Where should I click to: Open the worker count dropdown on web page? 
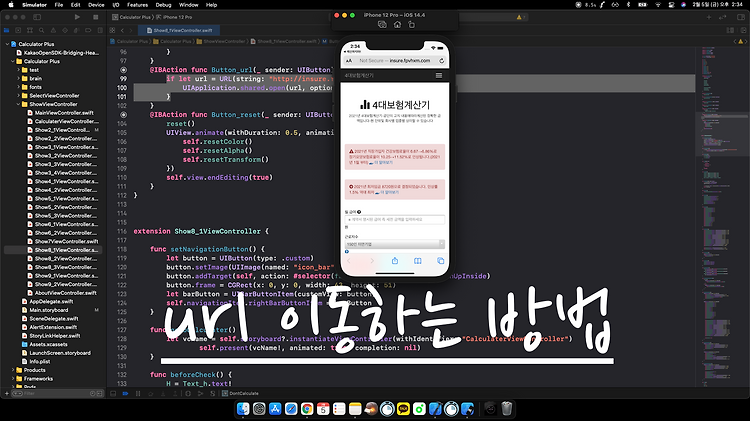(x=395, y=244)
